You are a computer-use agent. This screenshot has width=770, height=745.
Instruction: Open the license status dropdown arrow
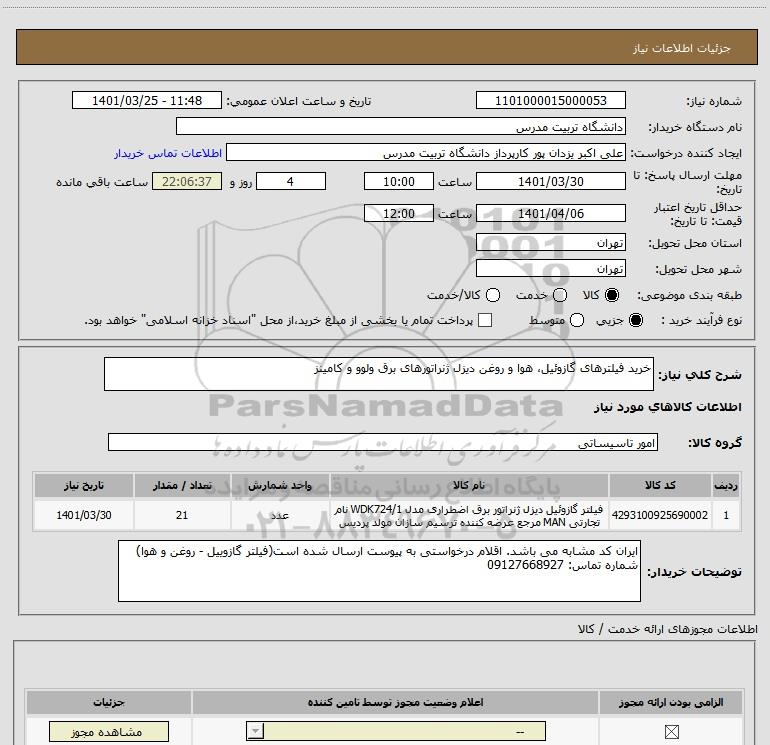(x=255, y=731)
